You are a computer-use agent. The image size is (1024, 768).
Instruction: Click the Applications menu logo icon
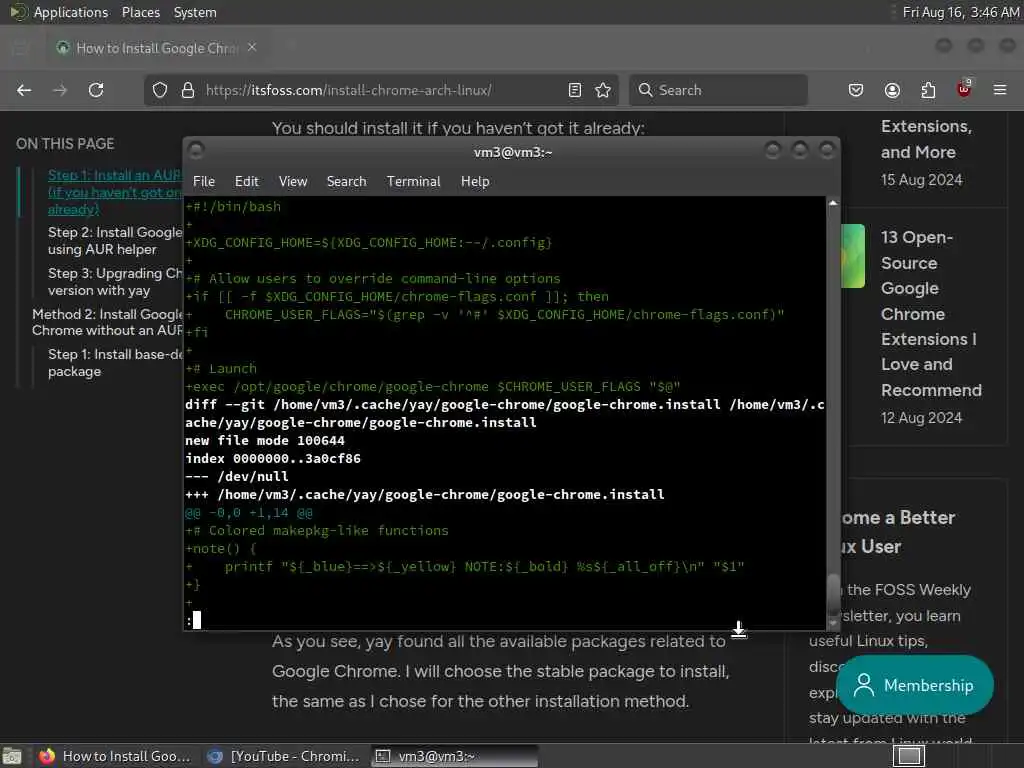tap(18, 12)
